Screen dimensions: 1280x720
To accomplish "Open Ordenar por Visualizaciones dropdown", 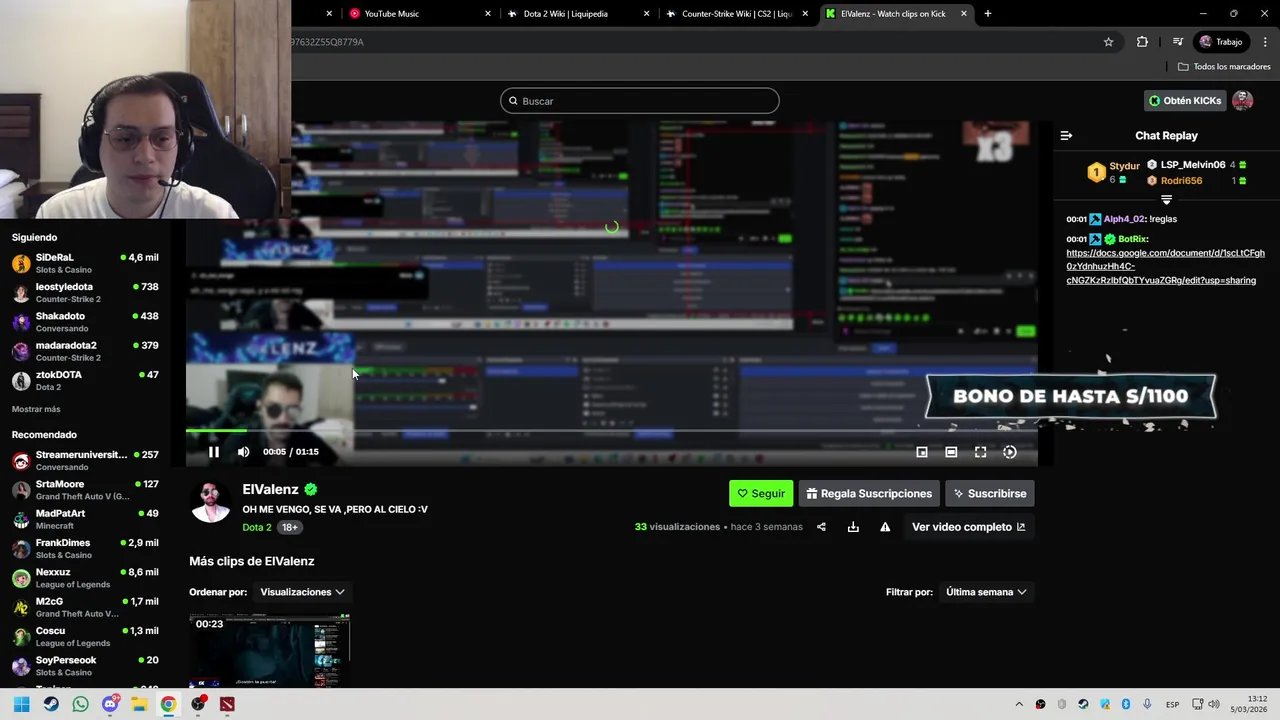I will [x=302, y=592].
